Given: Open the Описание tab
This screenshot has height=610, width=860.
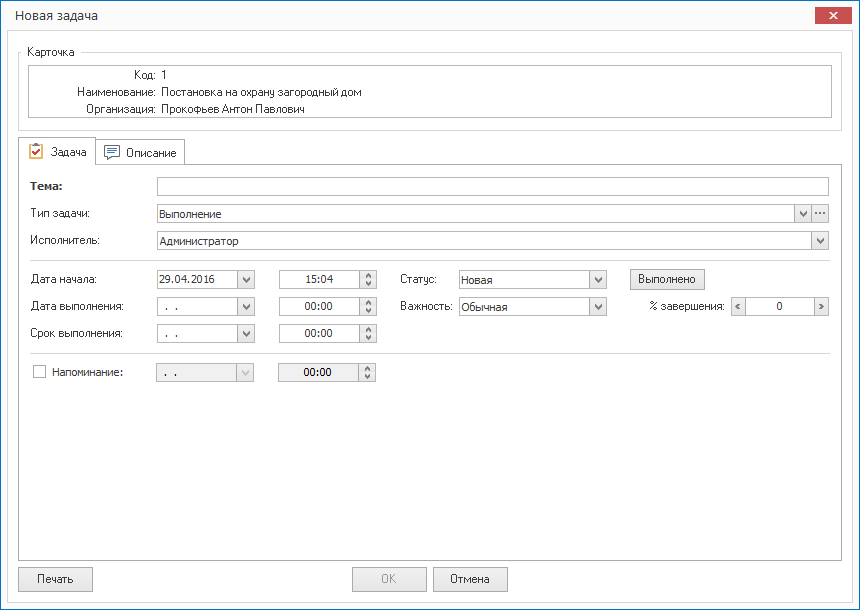Looking at the screenshot, I should pos(140,152).
